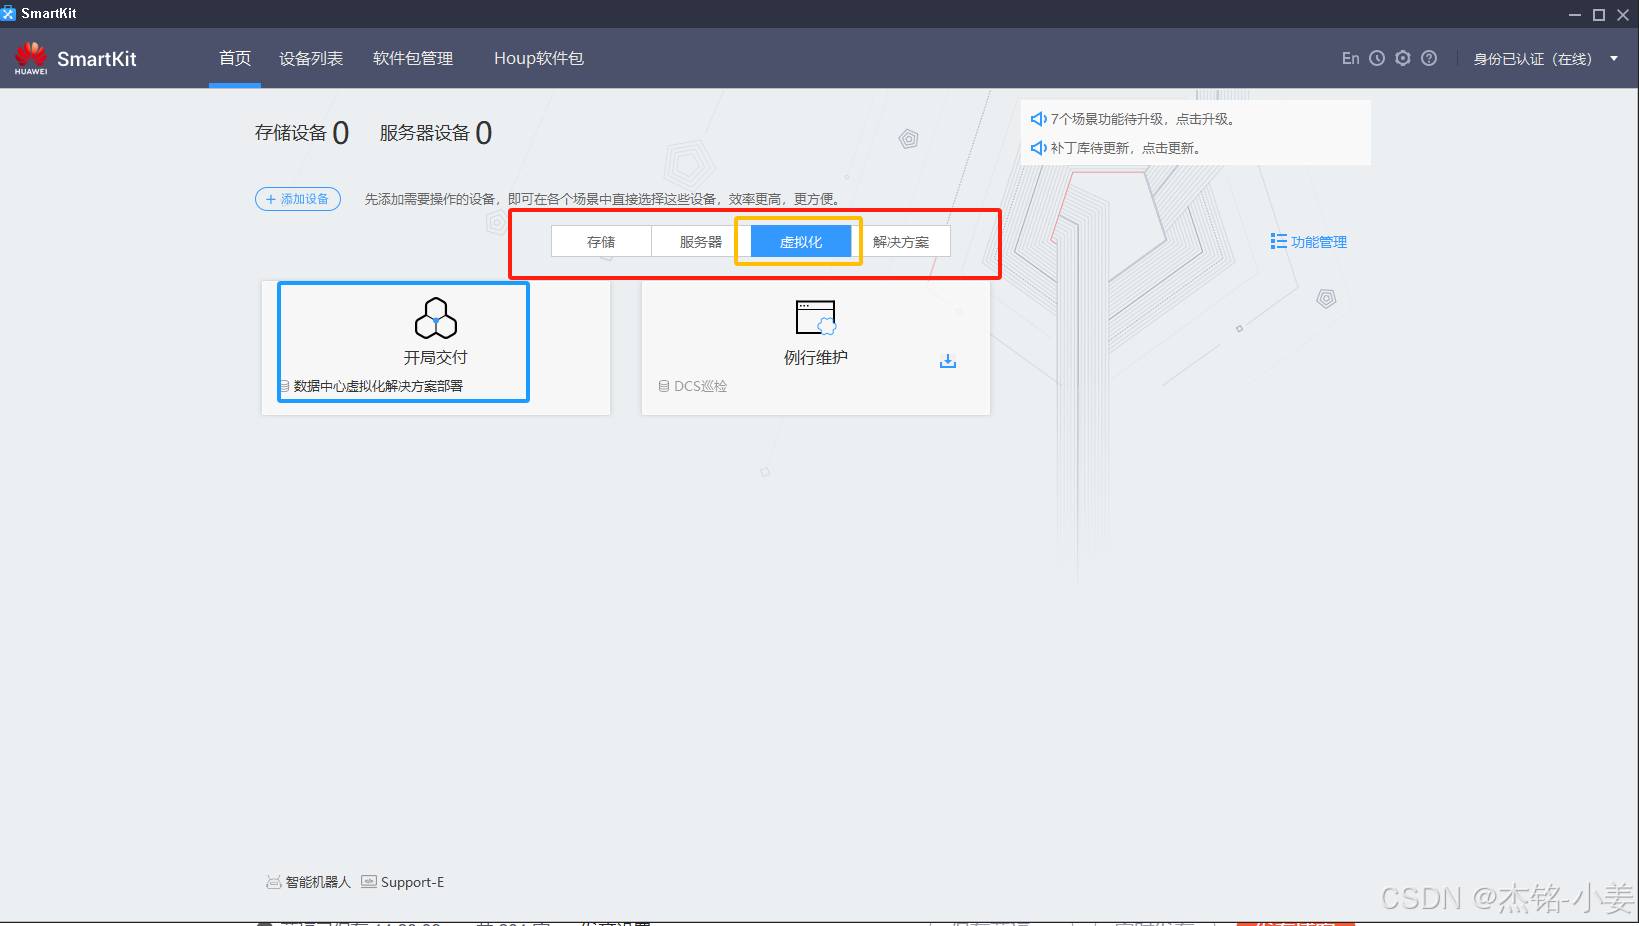Viewport: 1639px width, 926px height.
Task: Click the 开局交付 label
Action: pos(435,357)
